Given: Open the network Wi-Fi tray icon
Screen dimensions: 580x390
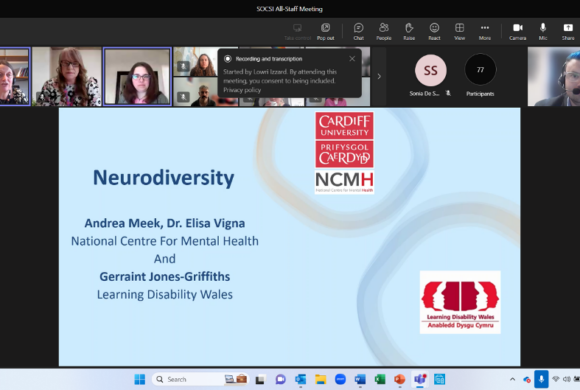Looking at the screenshot, I should [556, 379].
